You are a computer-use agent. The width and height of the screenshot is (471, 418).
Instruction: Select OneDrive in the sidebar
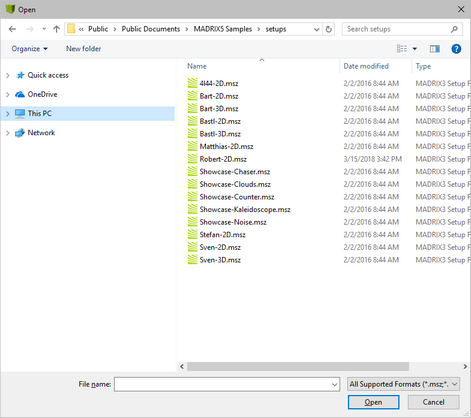(42, 94)
